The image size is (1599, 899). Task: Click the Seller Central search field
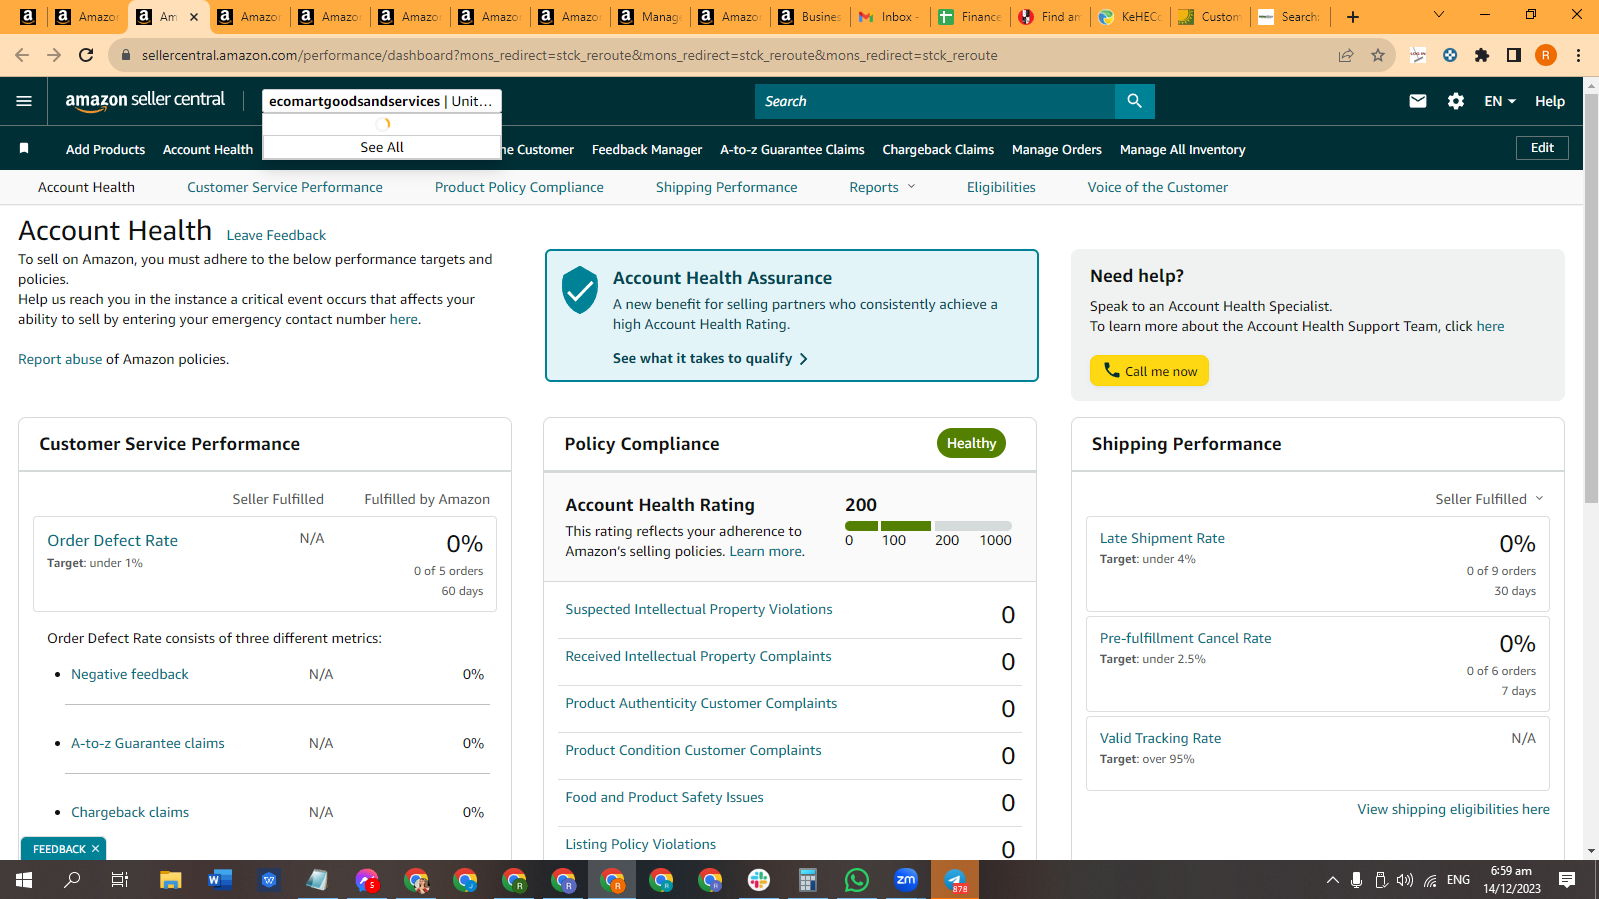pyautogui.click(x=935, y=101)
